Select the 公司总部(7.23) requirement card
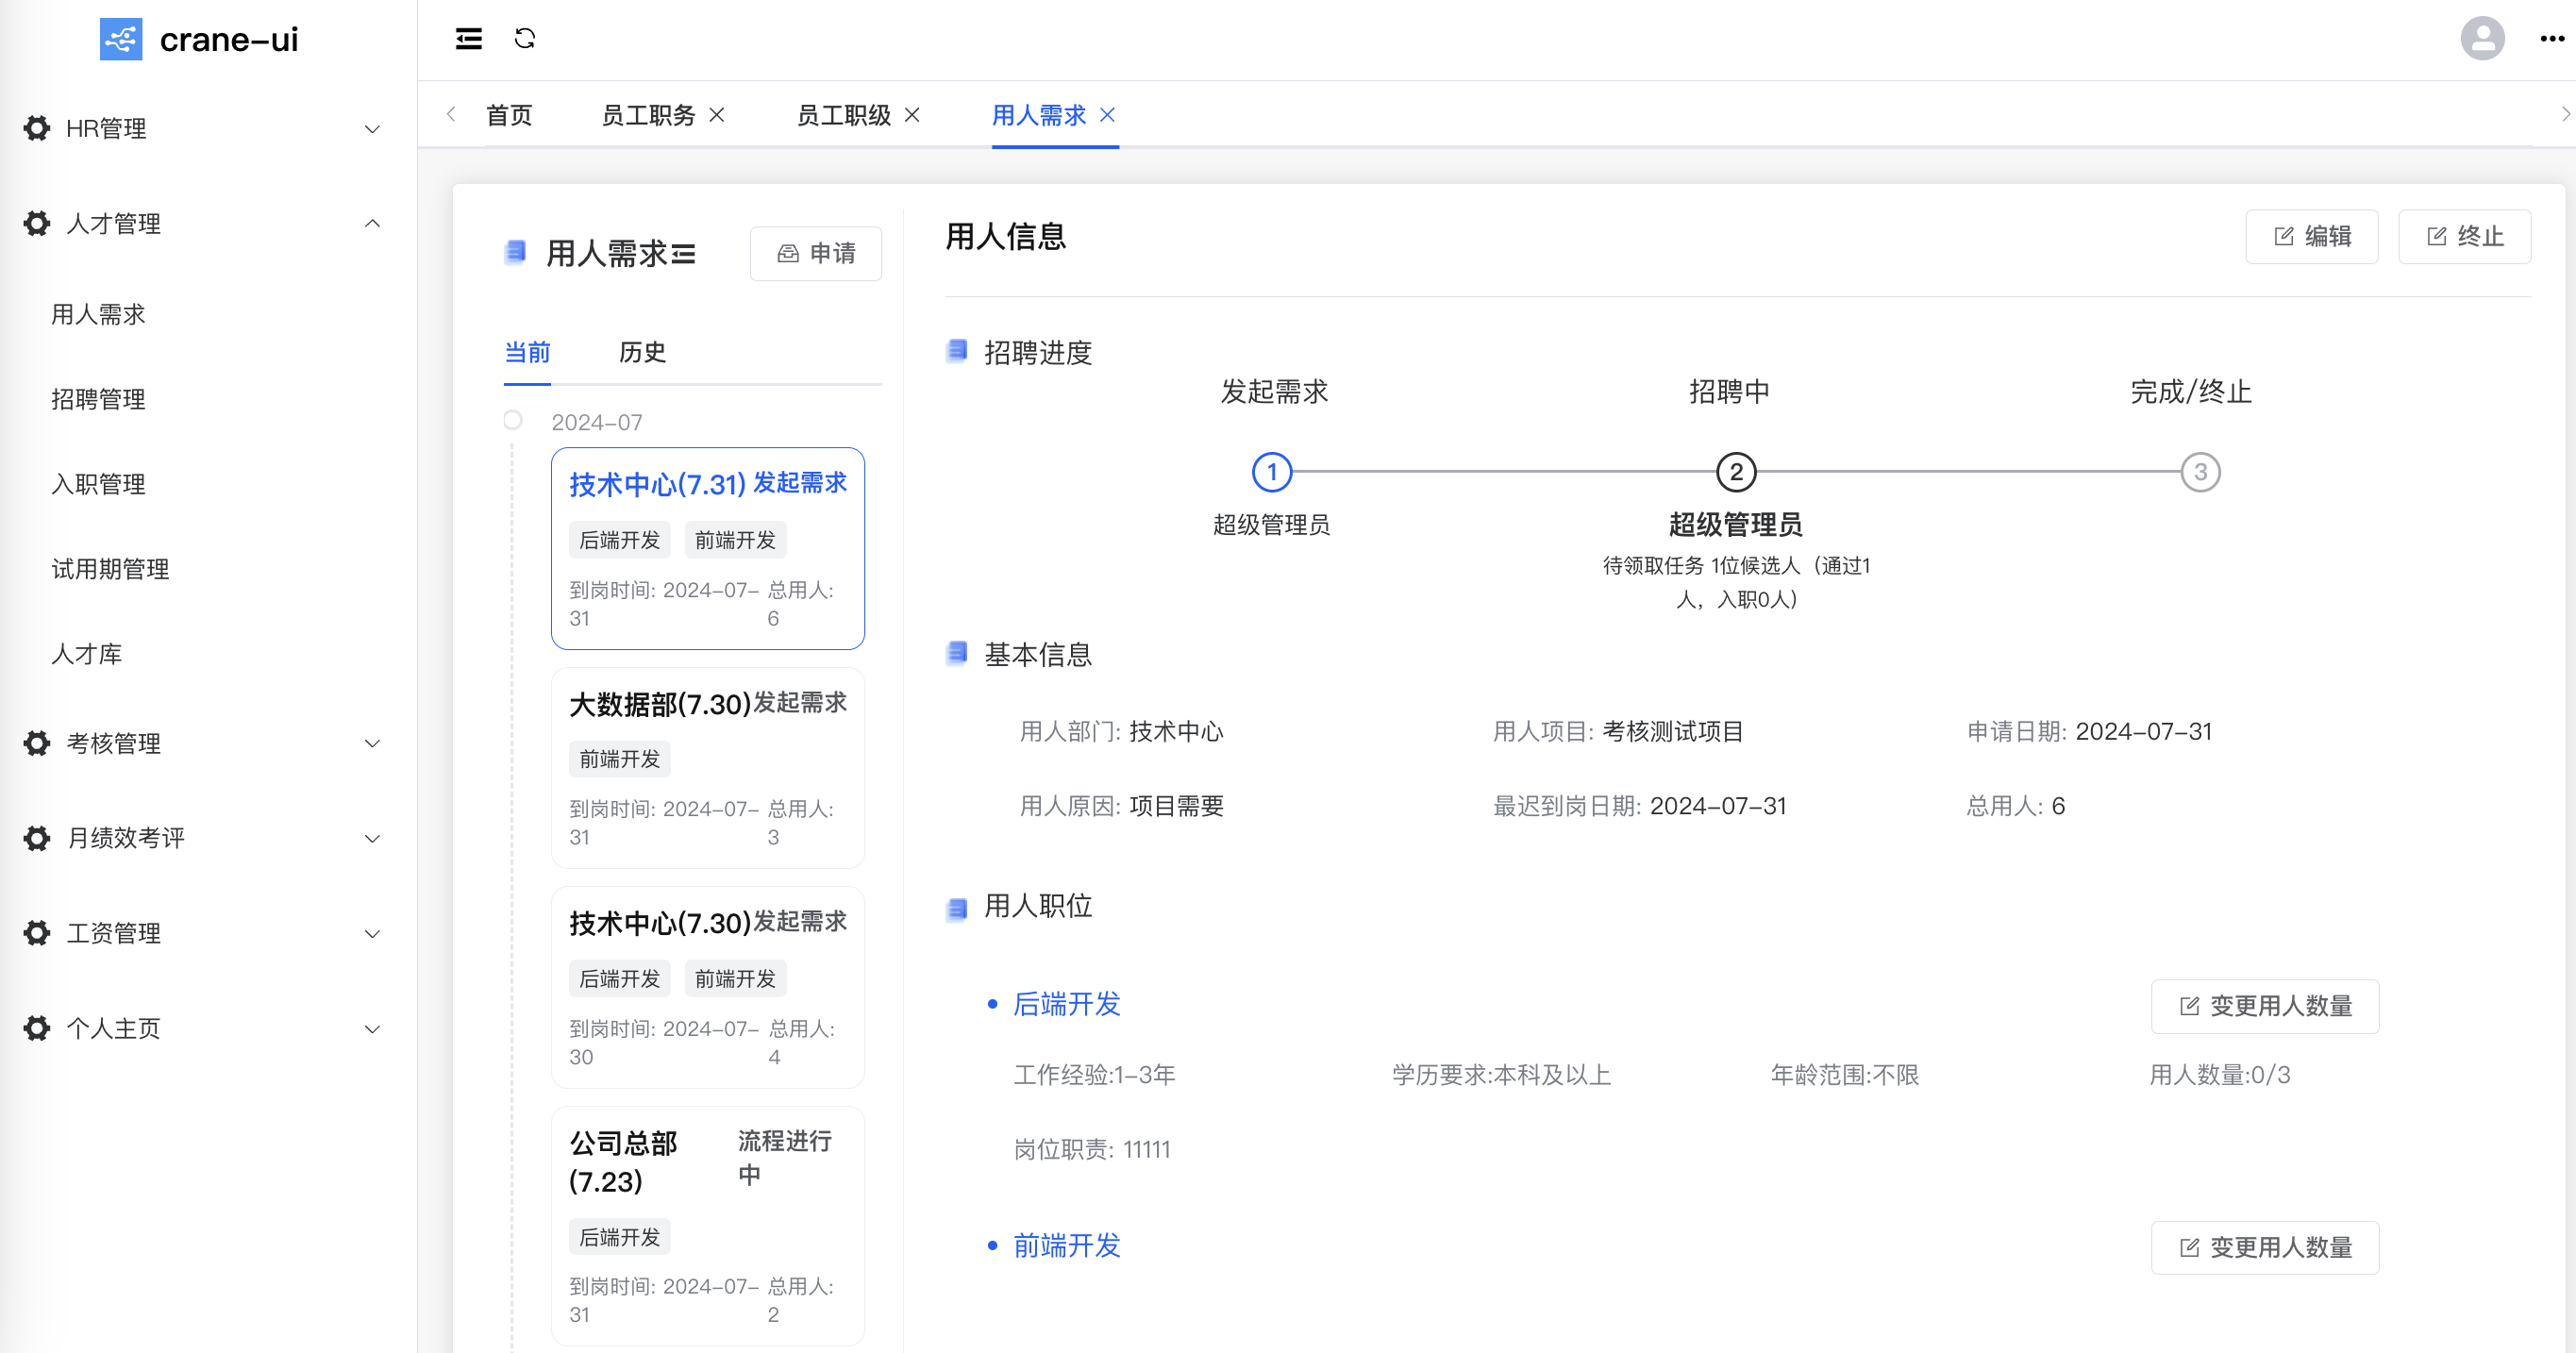This screenshot has width=2576, height=1353. tap(708, 1226)
